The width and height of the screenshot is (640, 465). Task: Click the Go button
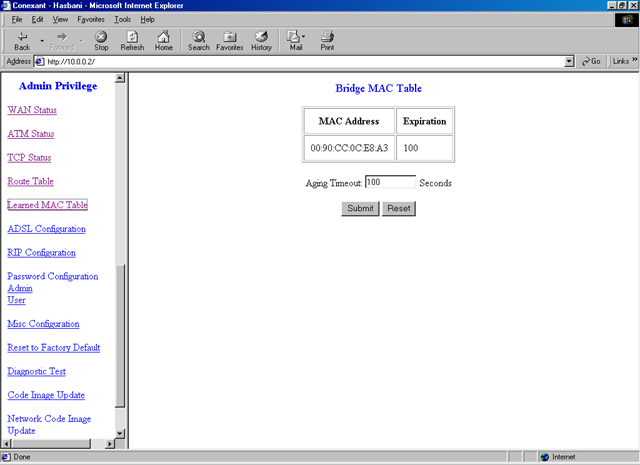click(591, 61)
